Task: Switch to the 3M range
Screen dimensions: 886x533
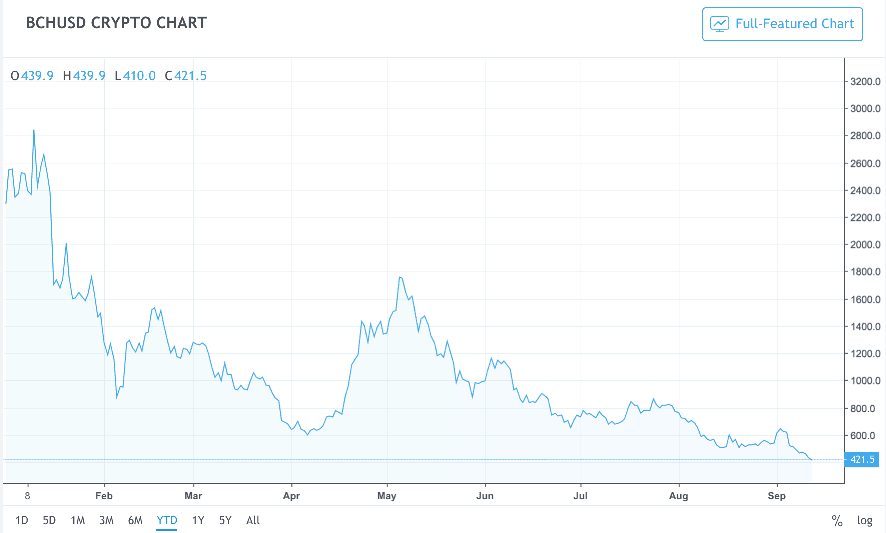Action: [106, 520]
